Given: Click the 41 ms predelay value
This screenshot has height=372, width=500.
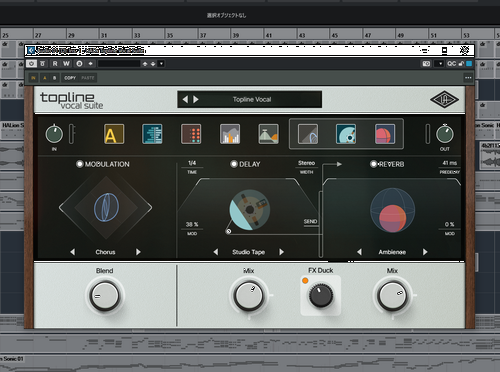Looking at the screenshot, I should pos(450,163).
